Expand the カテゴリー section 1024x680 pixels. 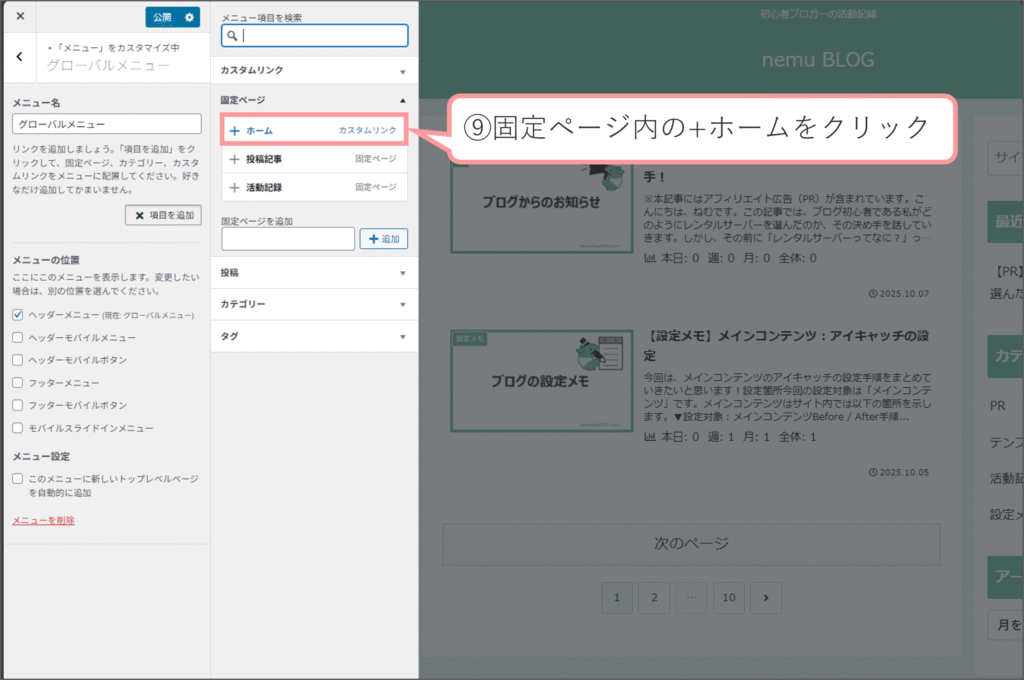(314, 304)
